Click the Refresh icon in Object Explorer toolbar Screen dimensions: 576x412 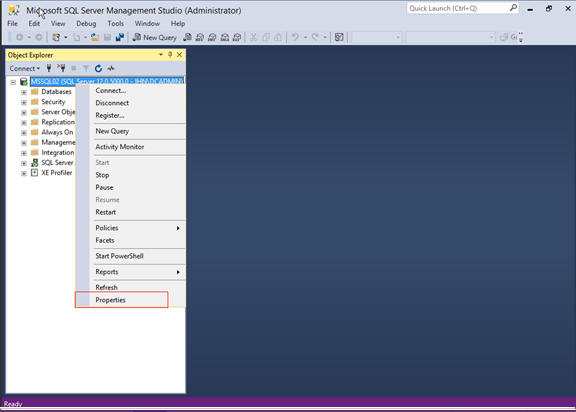pyautogui.click(x=98, y=68)
